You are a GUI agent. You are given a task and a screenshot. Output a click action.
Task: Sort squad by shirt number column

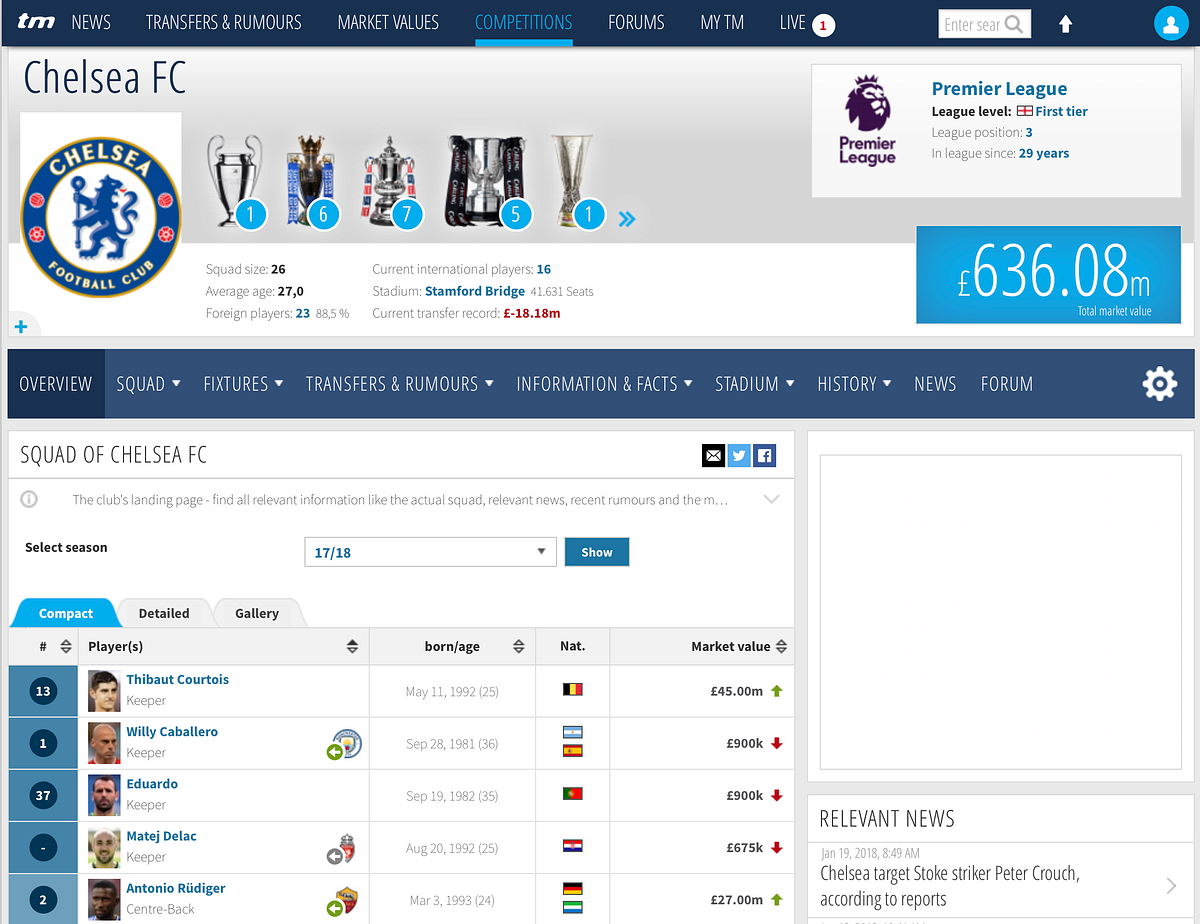(x=66, y=646)
